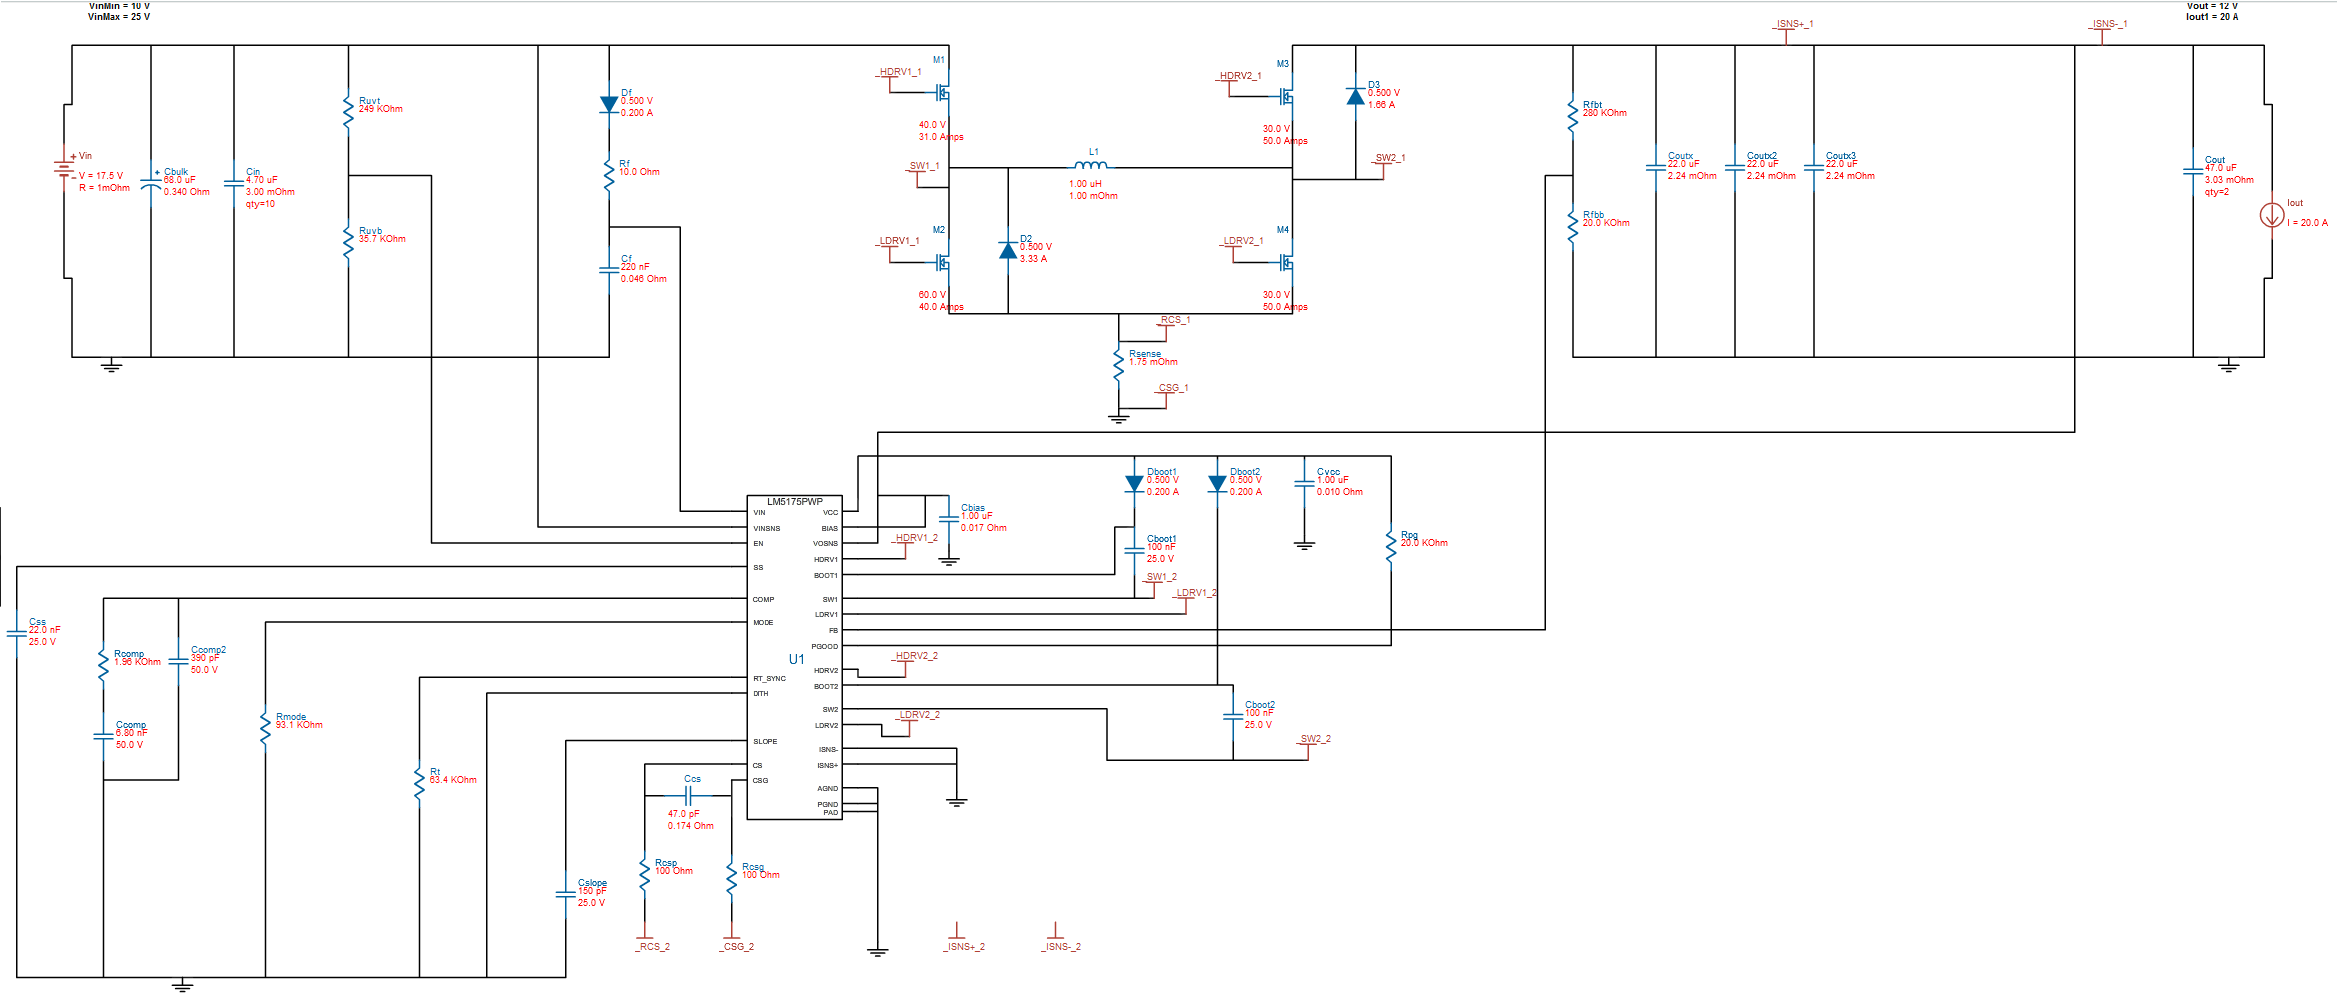Select the Cout output capacitor
The image size is (2337, 1007).
click(x=2194, y=170)
